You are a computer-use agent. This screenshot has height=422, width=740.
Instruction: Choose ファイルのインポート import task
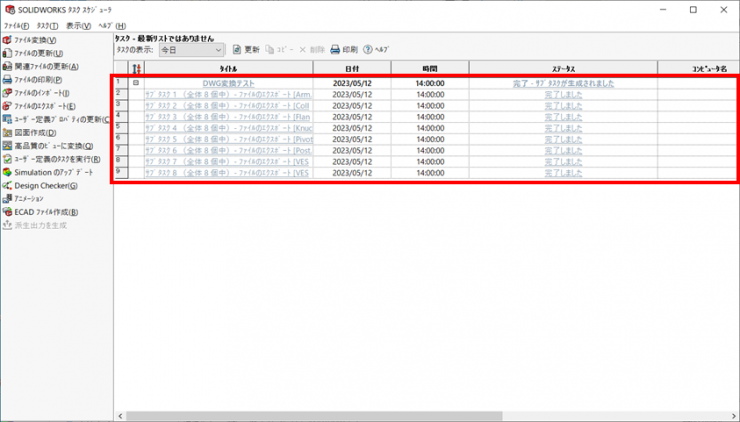coord(41,93)
